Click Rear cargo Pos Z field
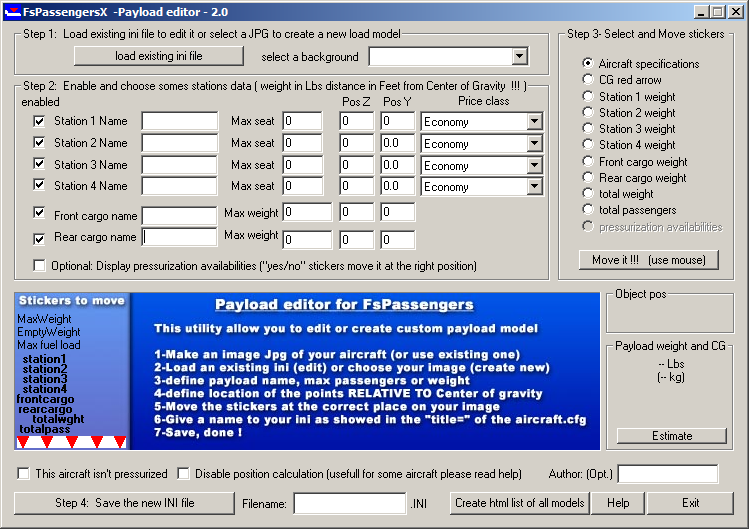The image size is (749, 529). pyautogui.click(x=356, y=239)
